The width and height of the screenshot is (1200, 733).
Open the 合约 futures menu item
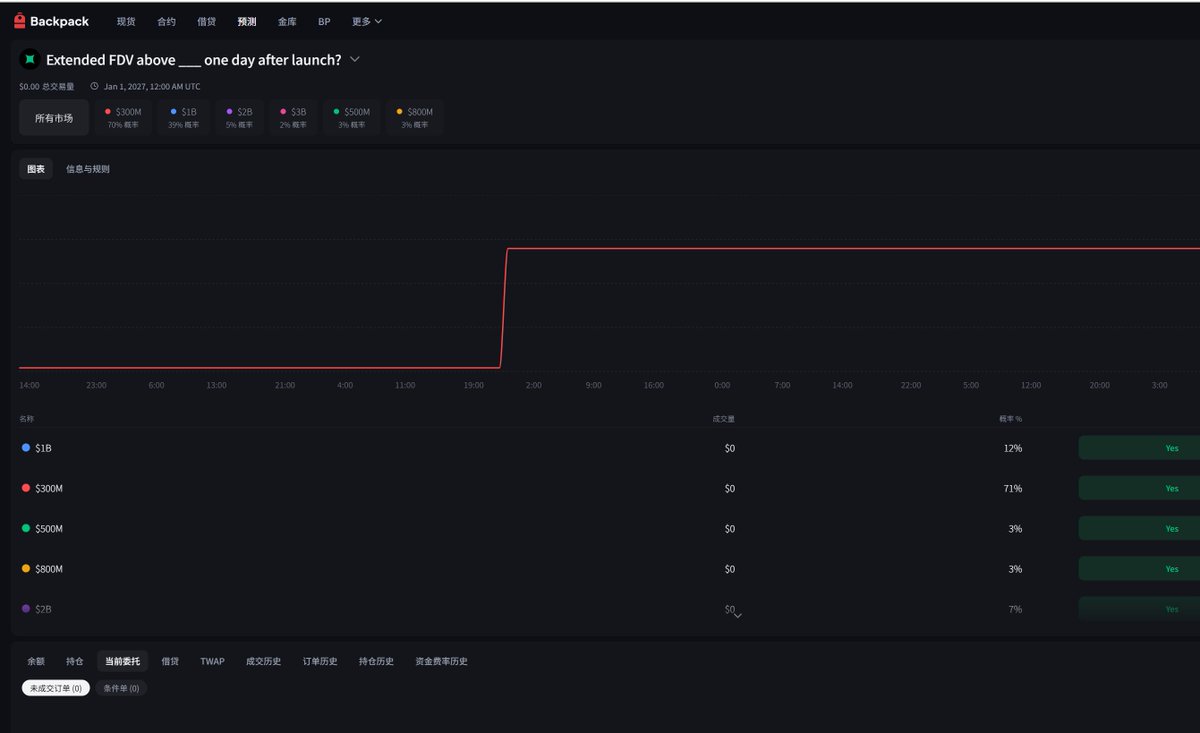[x=166, y=21]
